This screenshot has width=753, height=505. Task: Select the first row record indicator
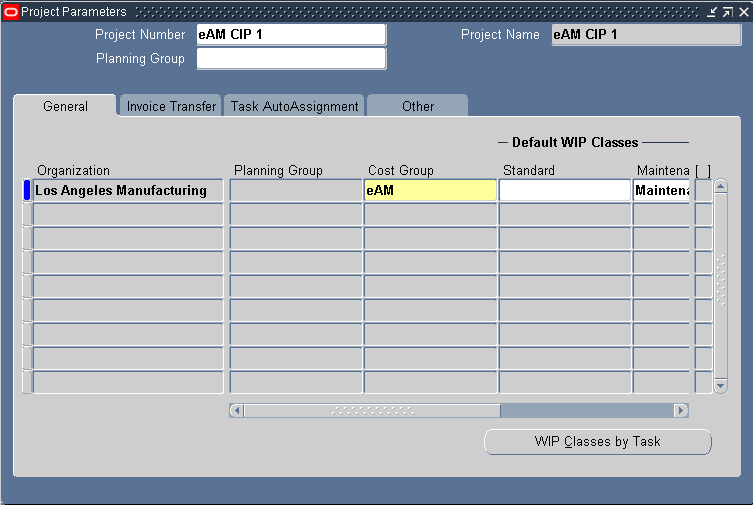(x=27, y=190)
